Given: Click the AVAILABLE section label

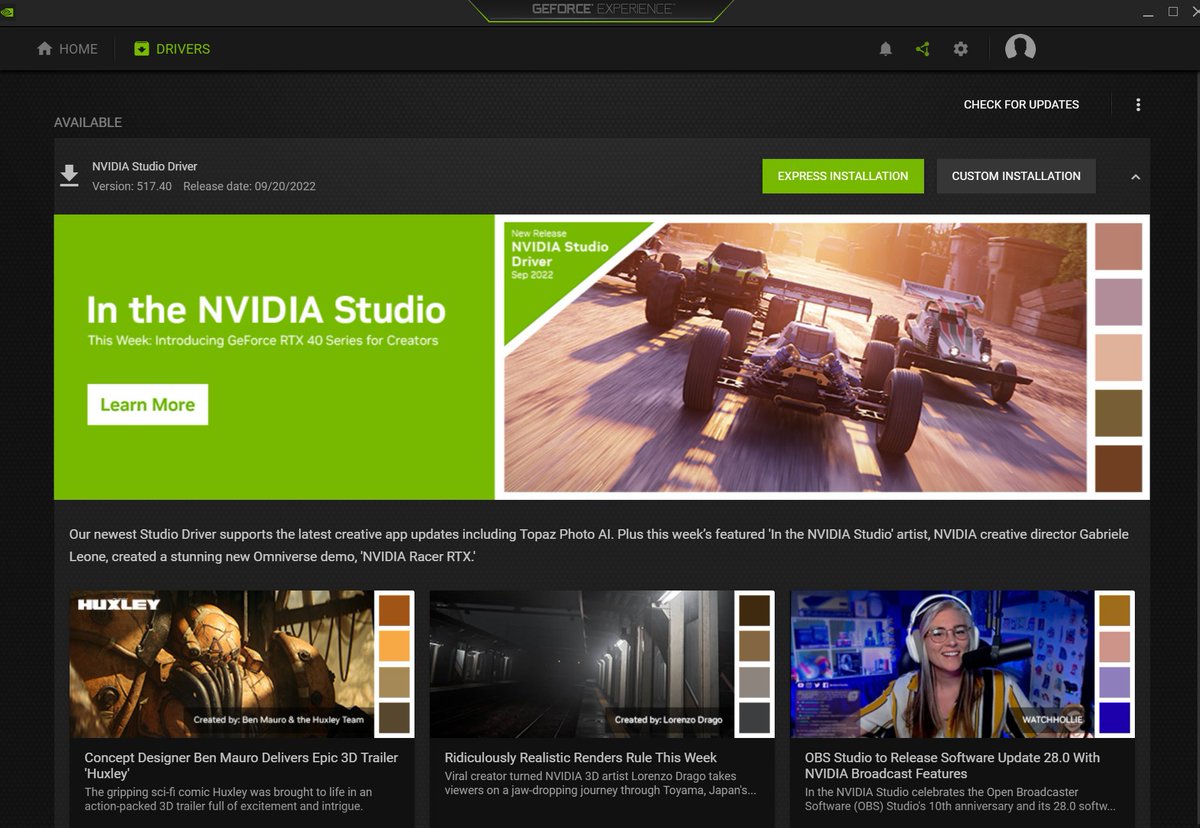Looking at the screenshot, I should pos(88,122).
